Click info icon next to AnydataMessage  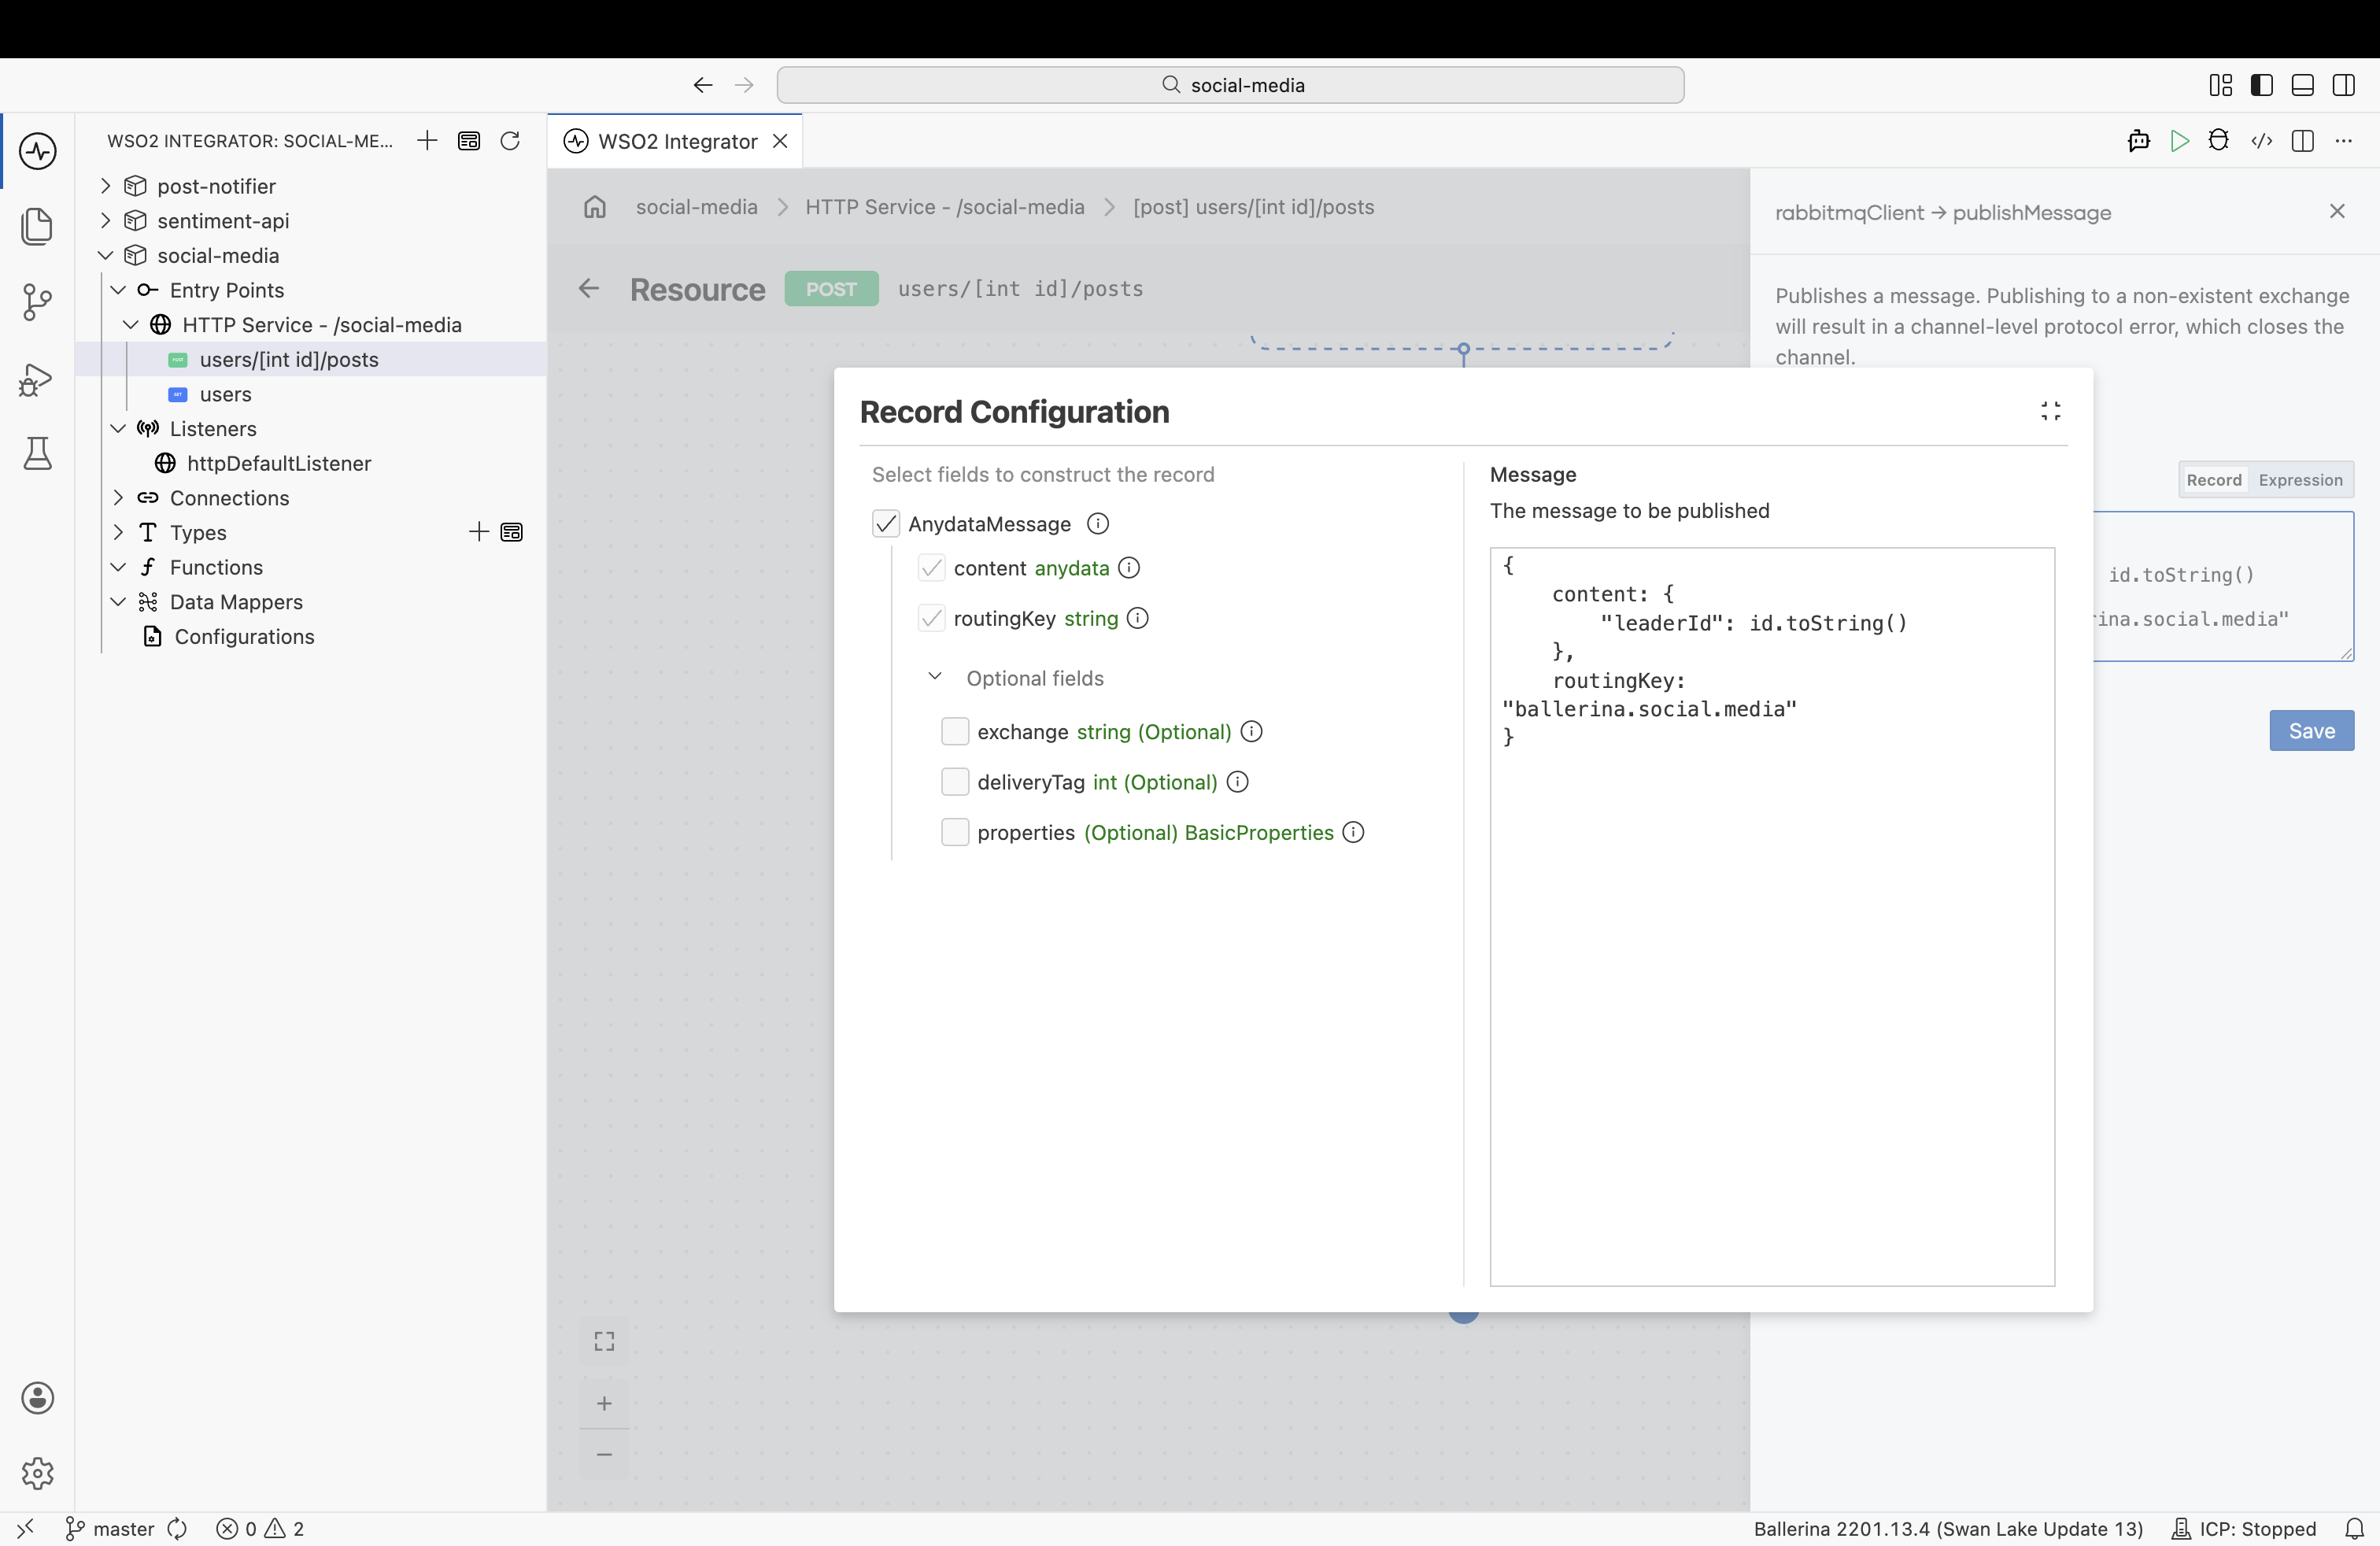point(1098,524)
